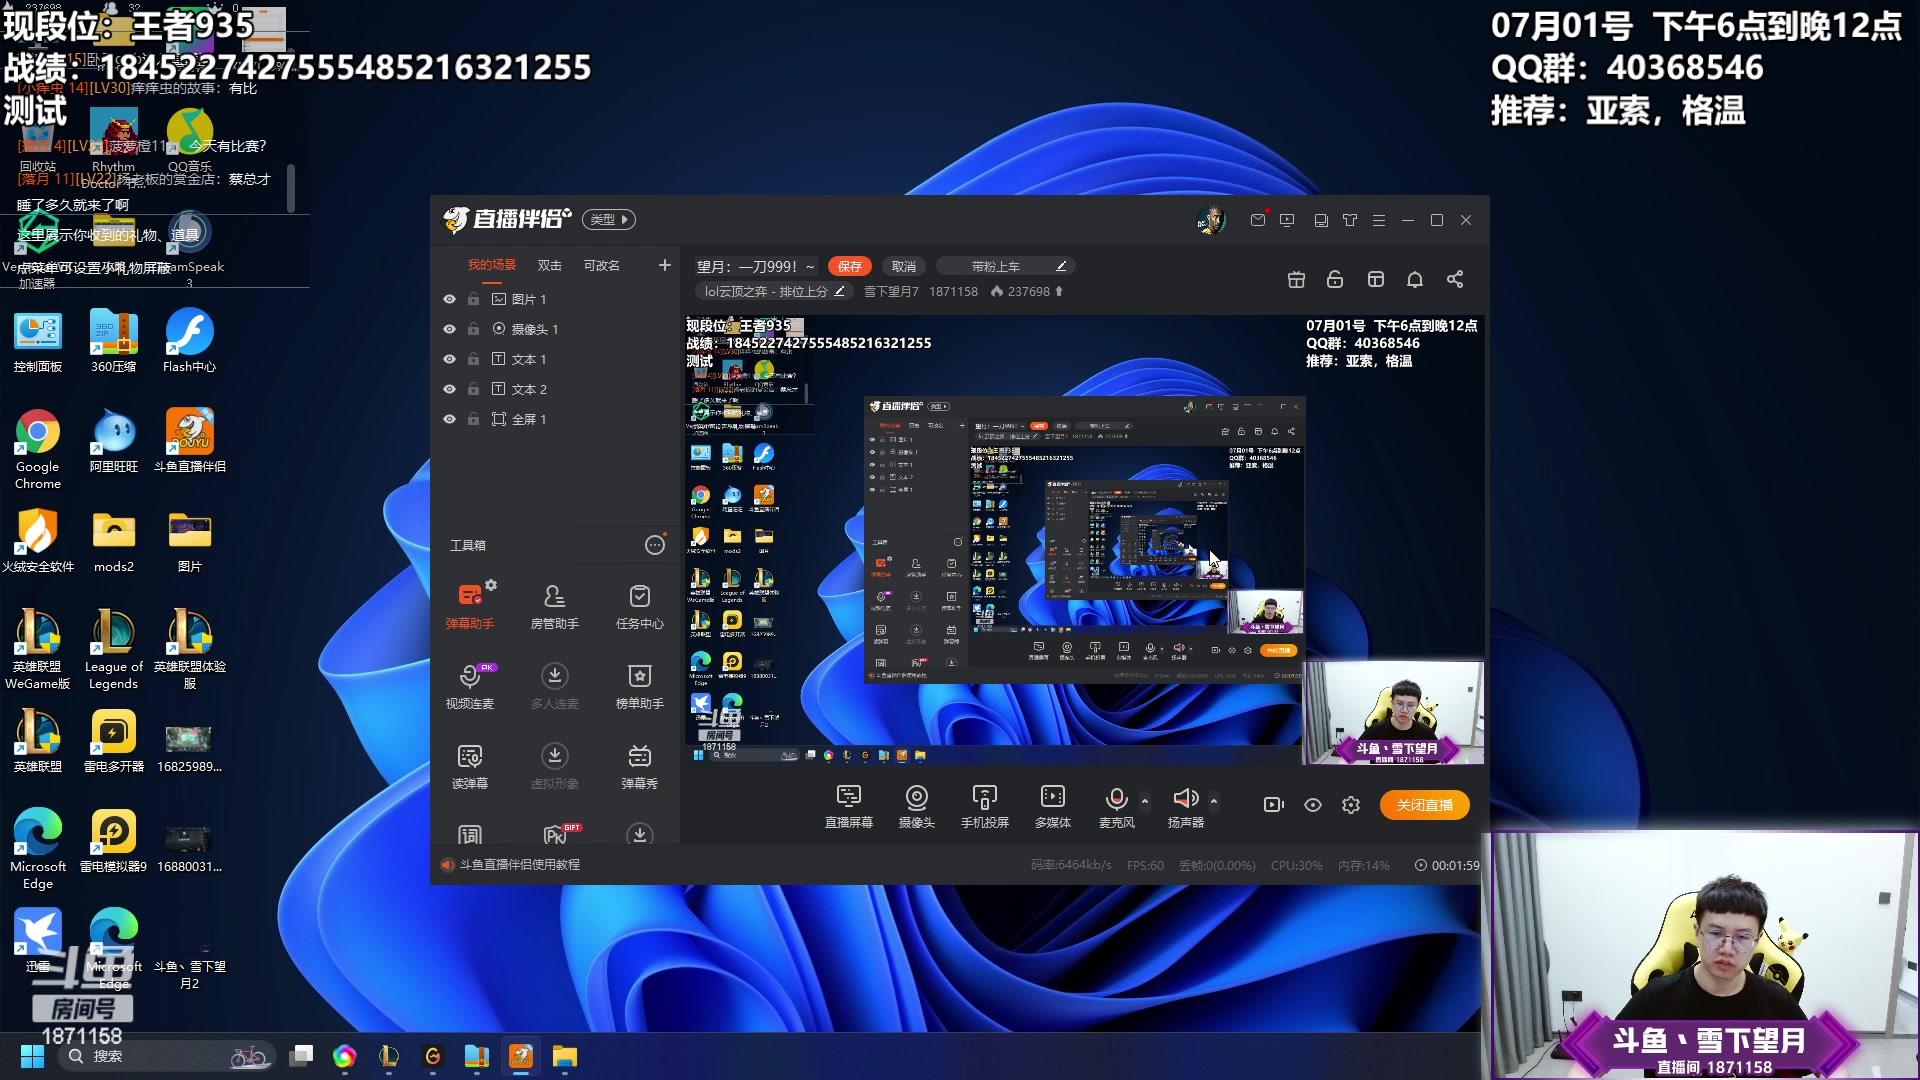The width and height of the screenshot is (1920, 1080).
Task: Open the 榜单助手 tool
Action: pos(639,685)
